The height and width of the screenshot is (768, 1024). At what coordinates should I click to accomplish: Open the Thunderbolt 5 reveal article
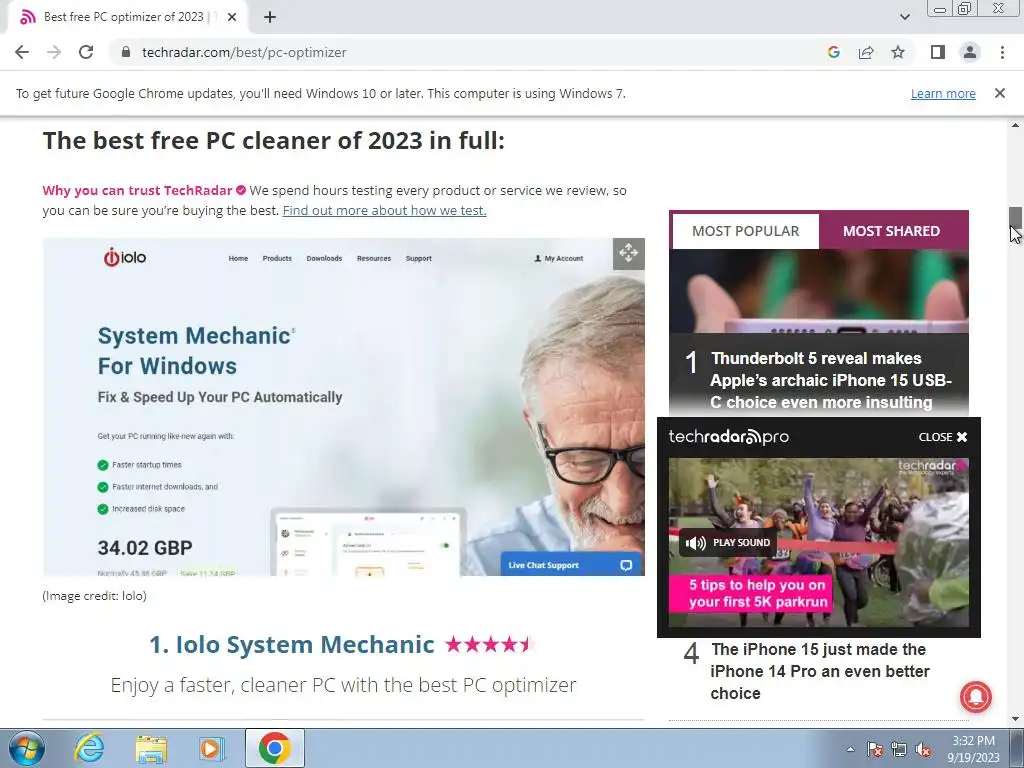pyautogui.click(x=830, y=380)
